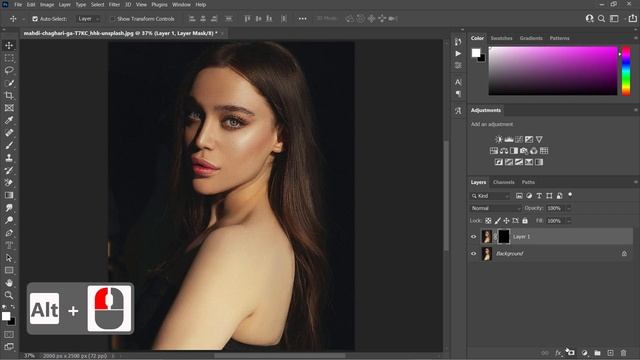Select the Zoom tool in the toolbox

tap(9, 295)
